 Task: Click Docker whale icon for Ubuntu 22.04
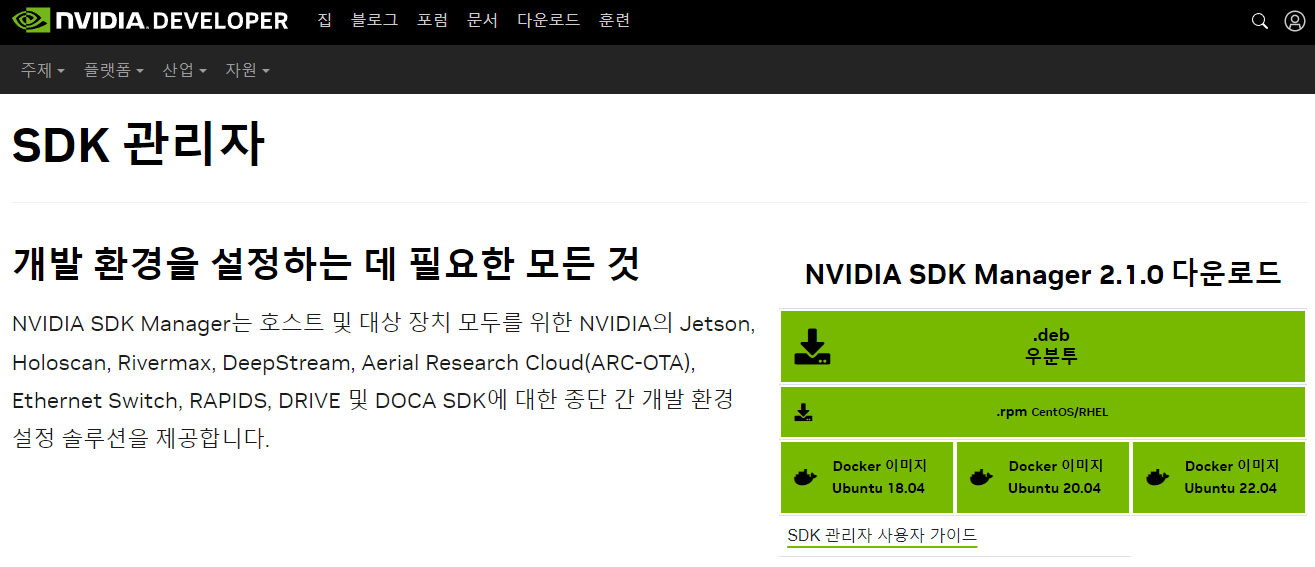[x=1157, y=477]
